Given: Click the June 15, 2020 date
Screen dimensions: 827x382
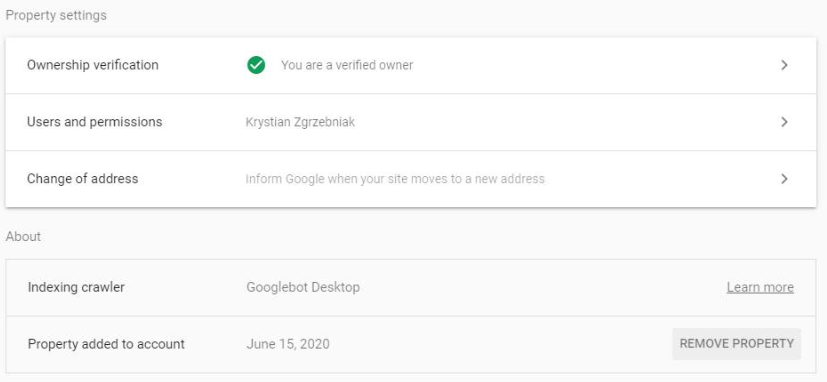Looking at the screenshot, I should click(288, 345).
